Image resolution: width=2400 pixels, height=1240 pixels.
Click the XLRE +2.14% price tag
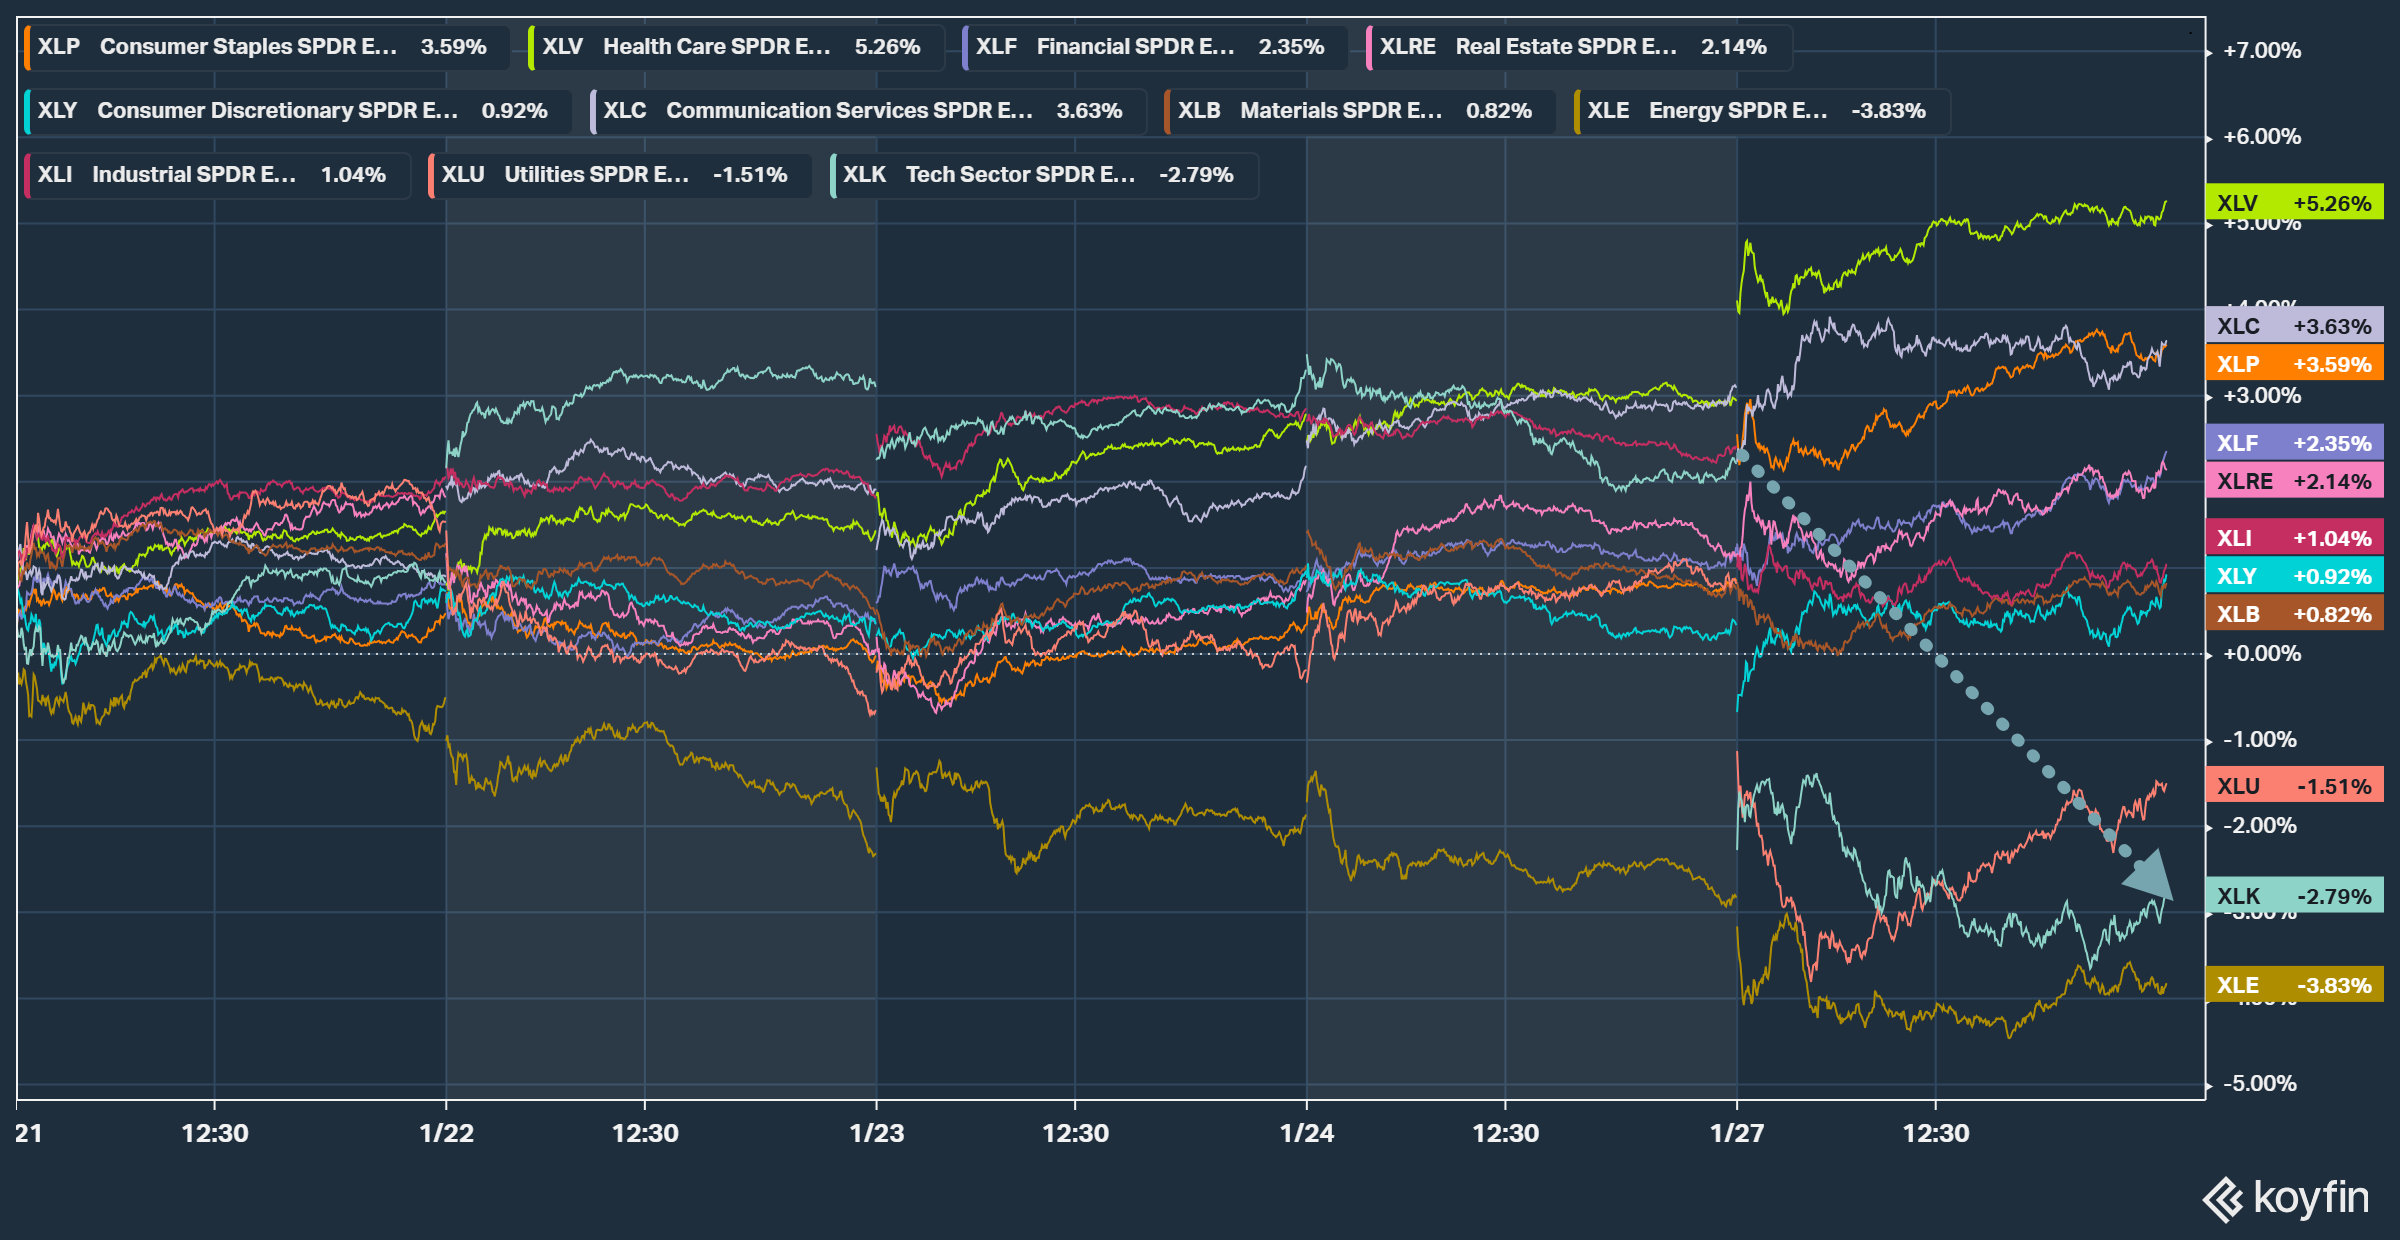[x=2294, y=481]
